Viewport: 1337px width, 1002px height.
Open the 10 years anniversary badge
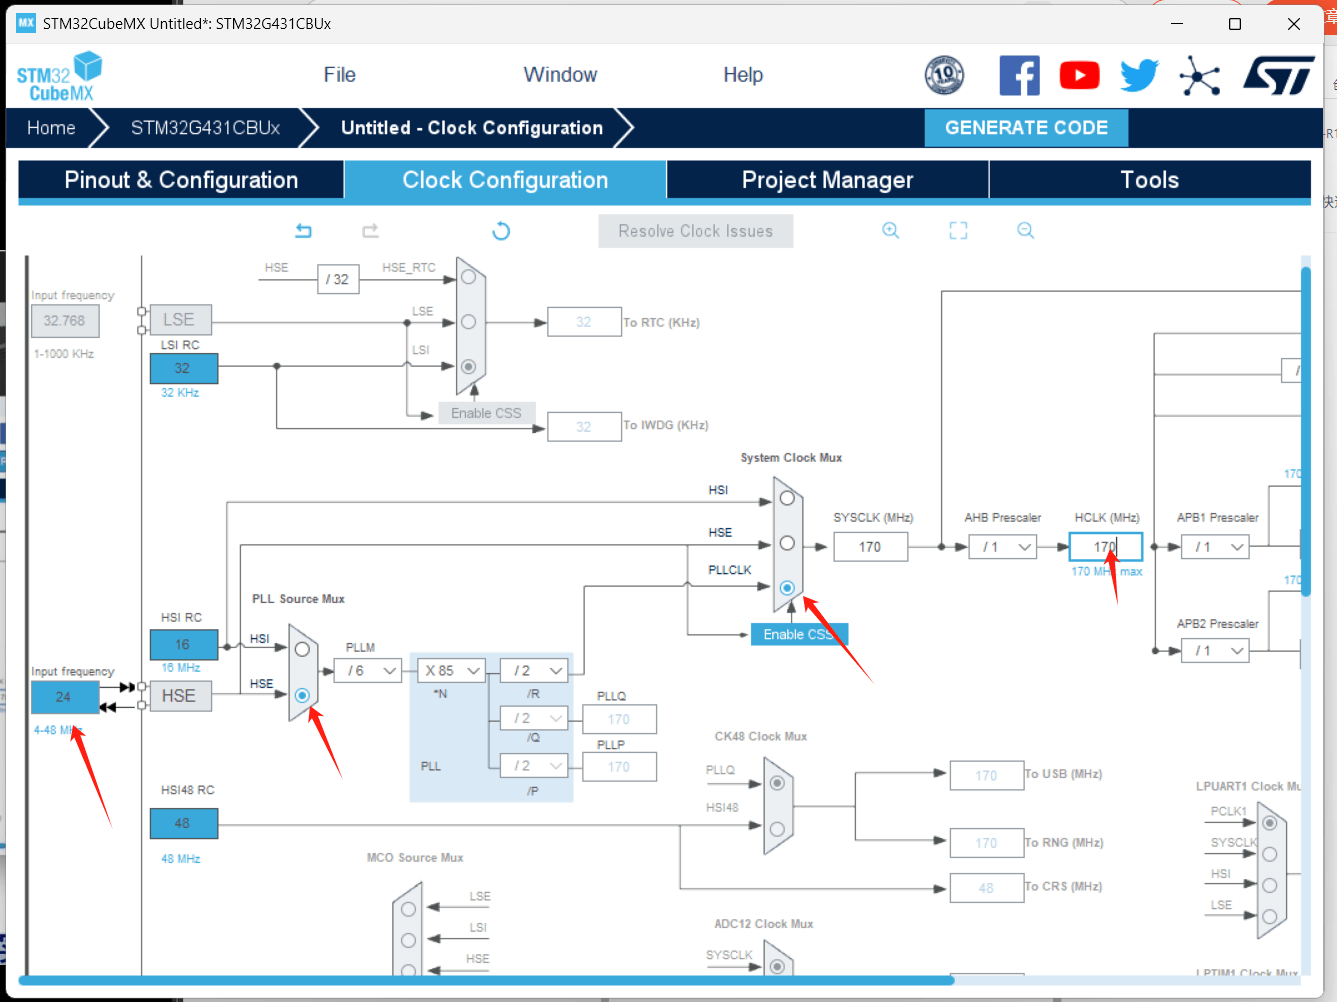944,75
